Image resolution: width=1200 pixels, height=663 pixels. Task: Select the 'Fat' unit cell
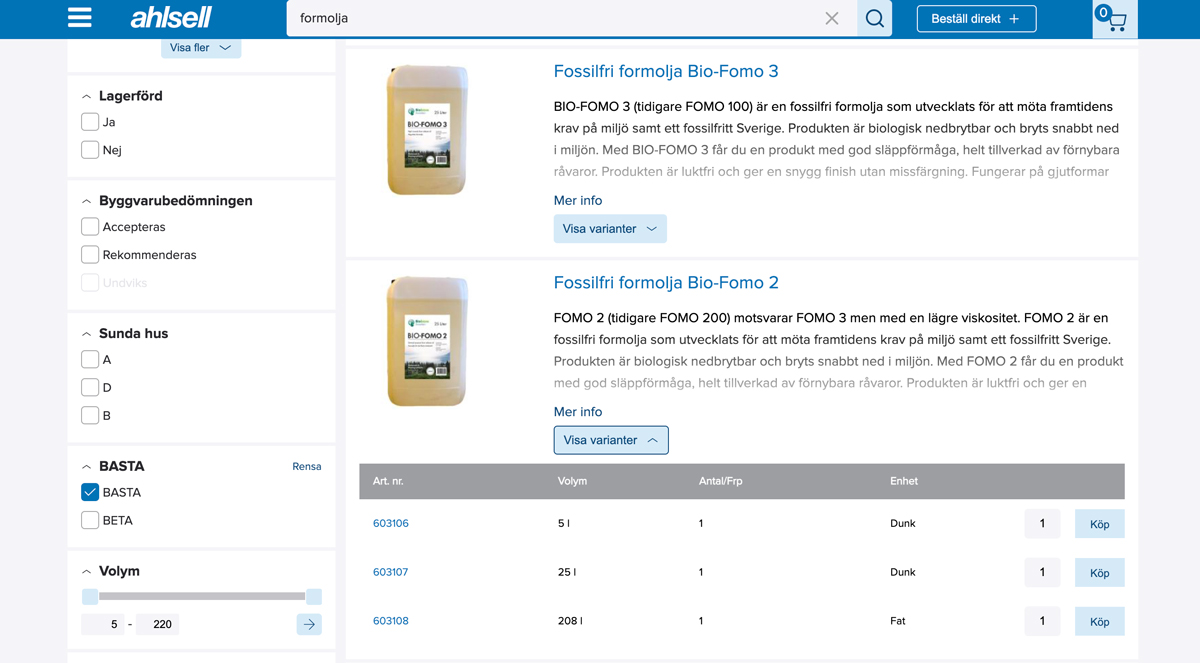point(898,621)
